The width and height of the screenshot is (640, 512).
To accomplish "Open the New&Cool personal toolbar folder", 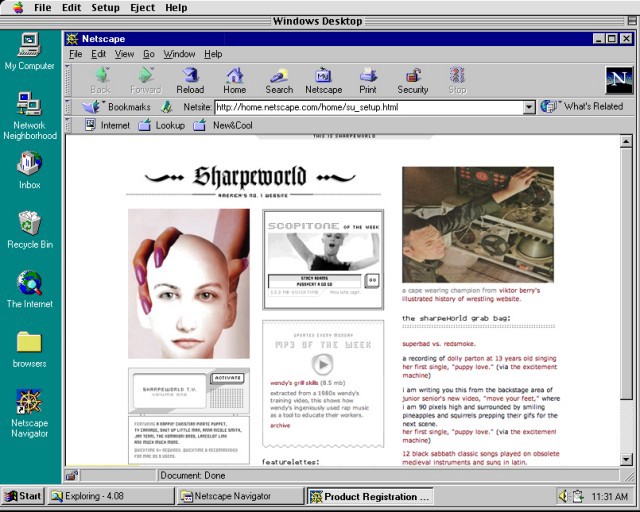I will point(223,125).
